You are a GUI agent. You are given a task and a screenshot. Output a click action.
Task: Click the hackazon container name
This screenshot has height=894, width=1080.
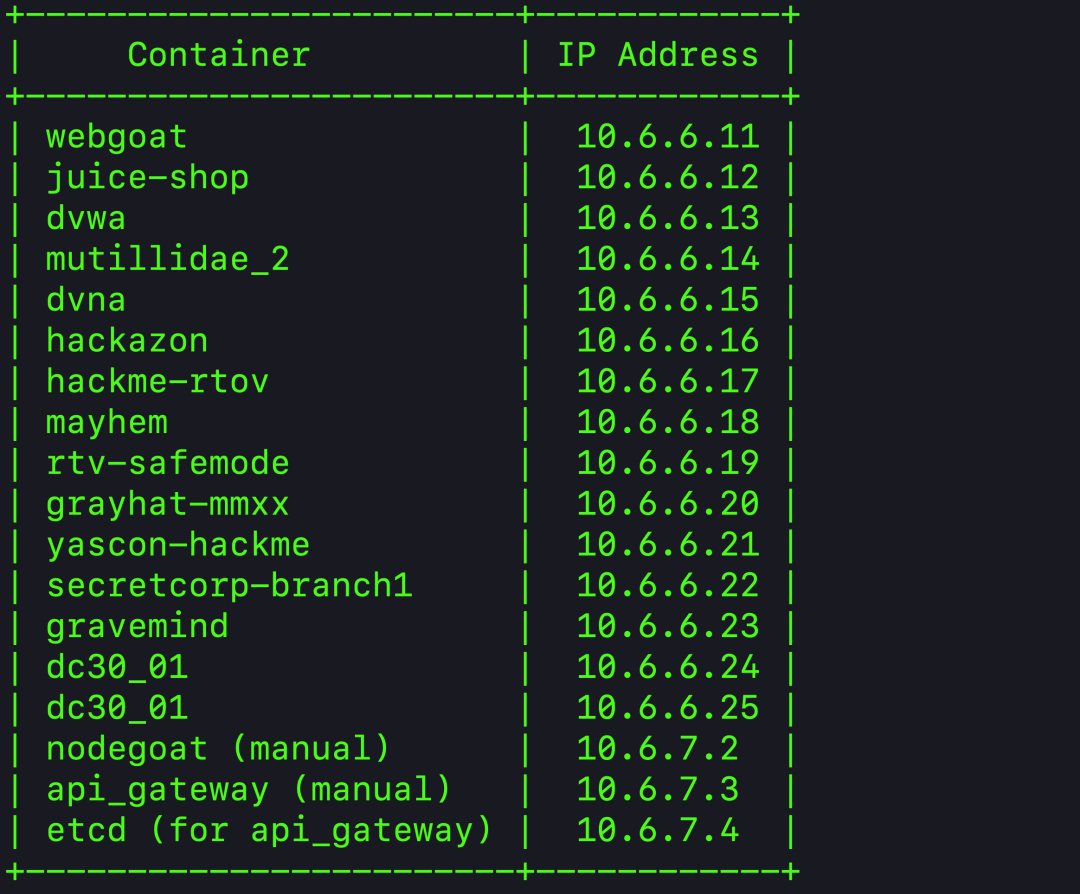point(127,340)
